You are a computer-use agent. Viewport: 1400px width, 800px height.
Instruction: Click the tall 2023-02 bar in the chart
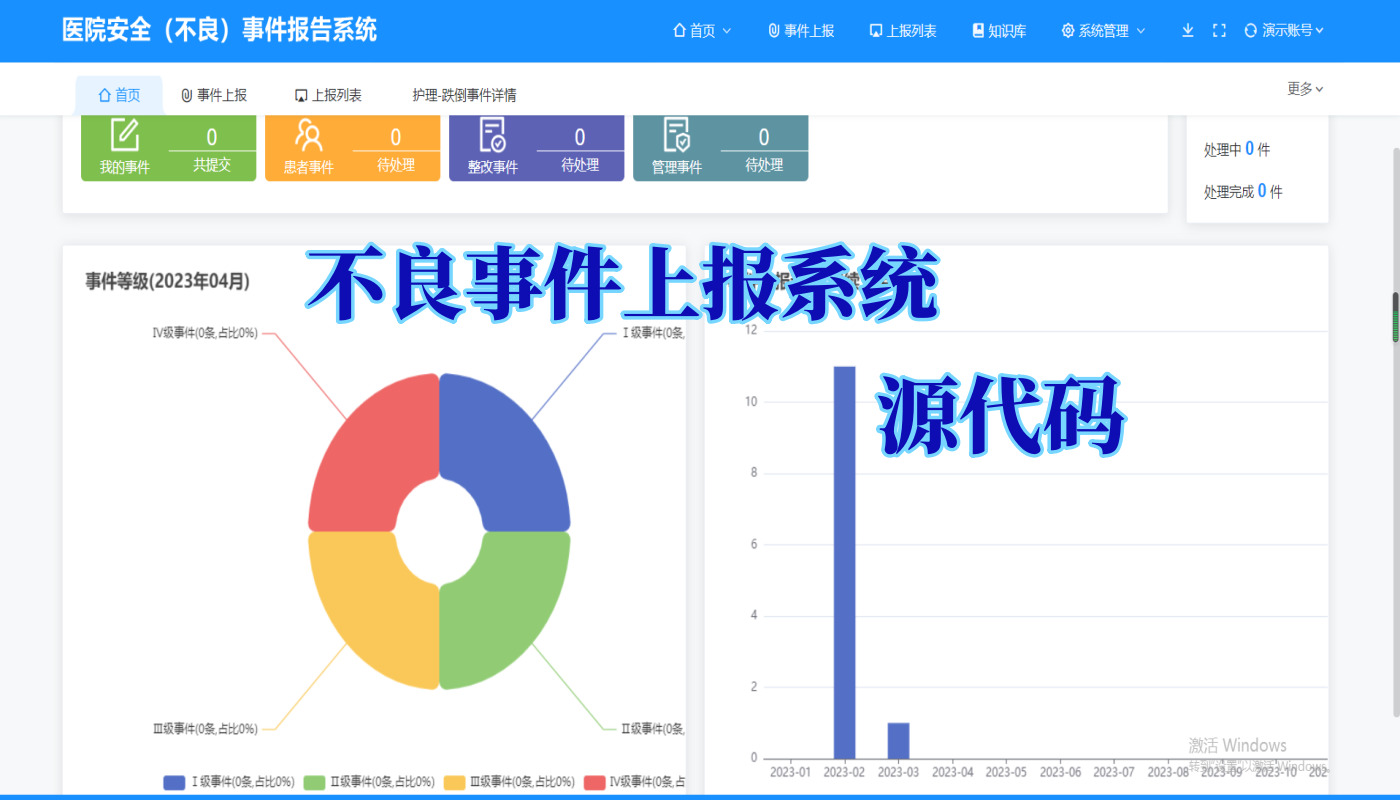[x=844, y=562]
